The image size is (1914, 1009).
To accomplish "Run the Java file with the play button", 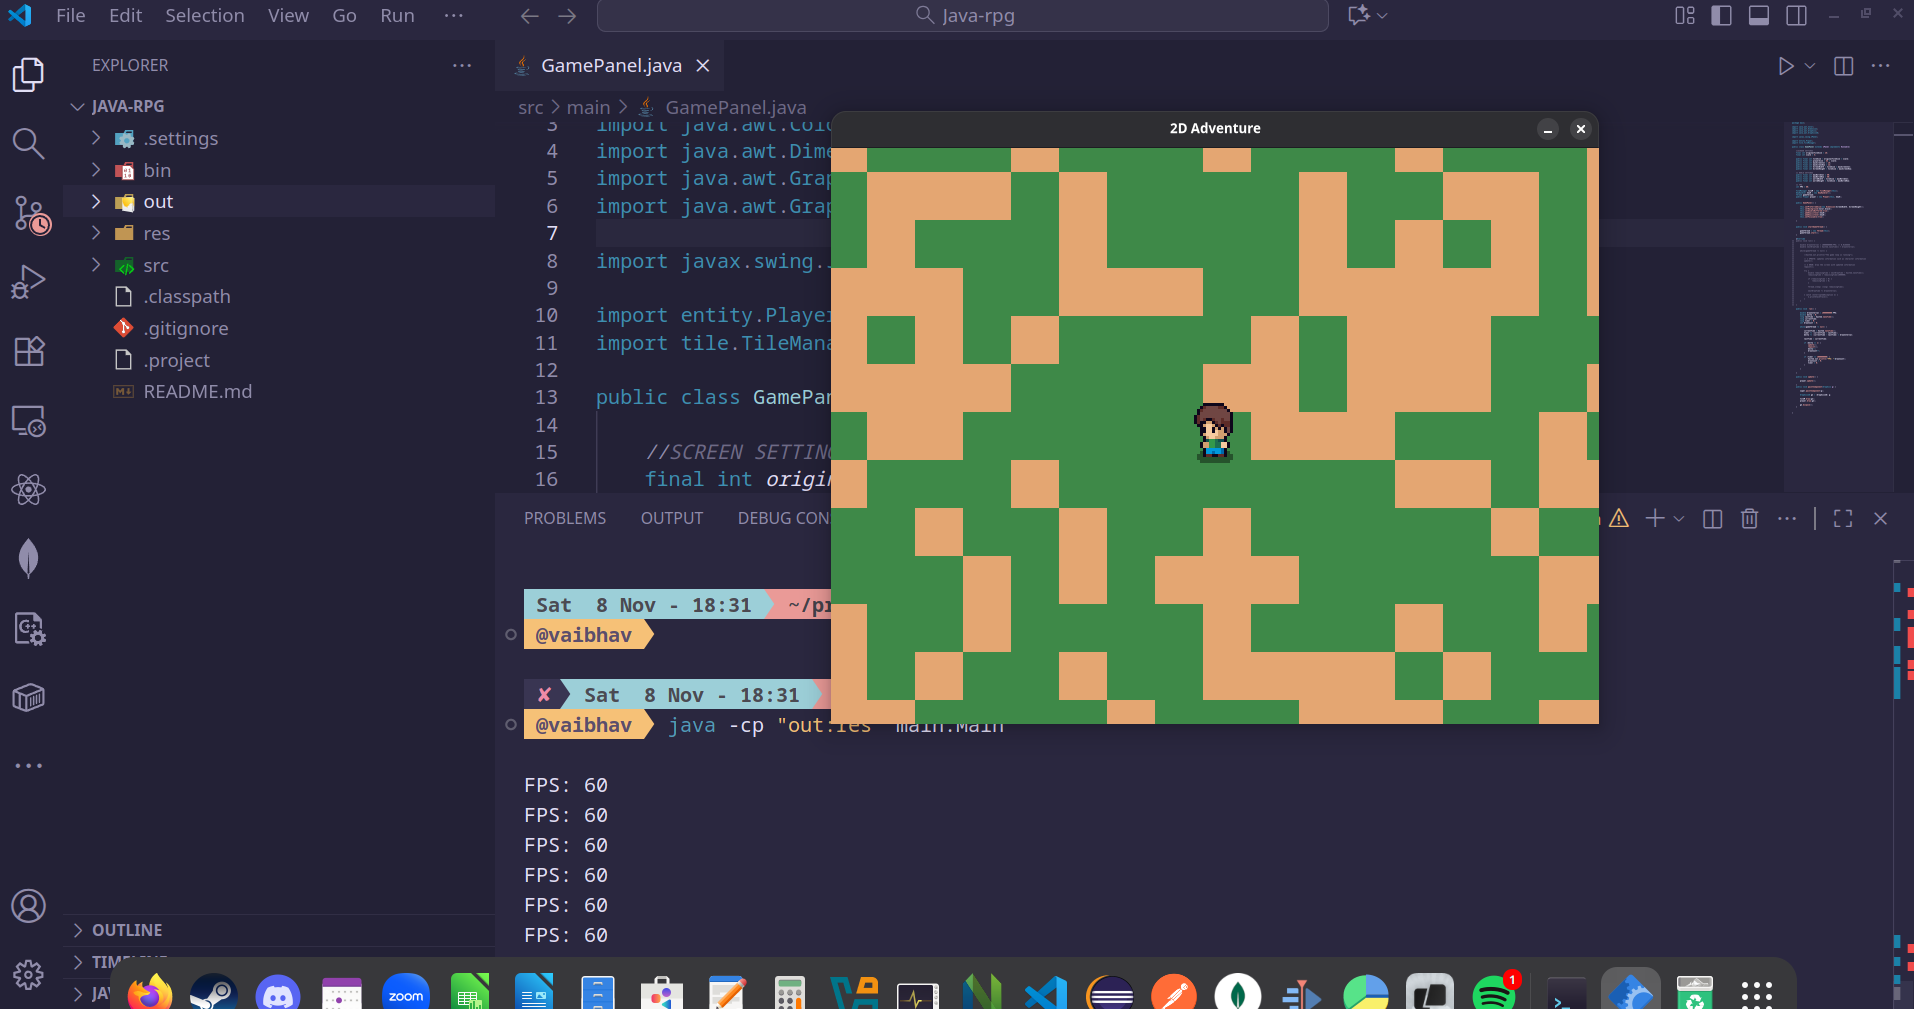I will [1786, 65].
